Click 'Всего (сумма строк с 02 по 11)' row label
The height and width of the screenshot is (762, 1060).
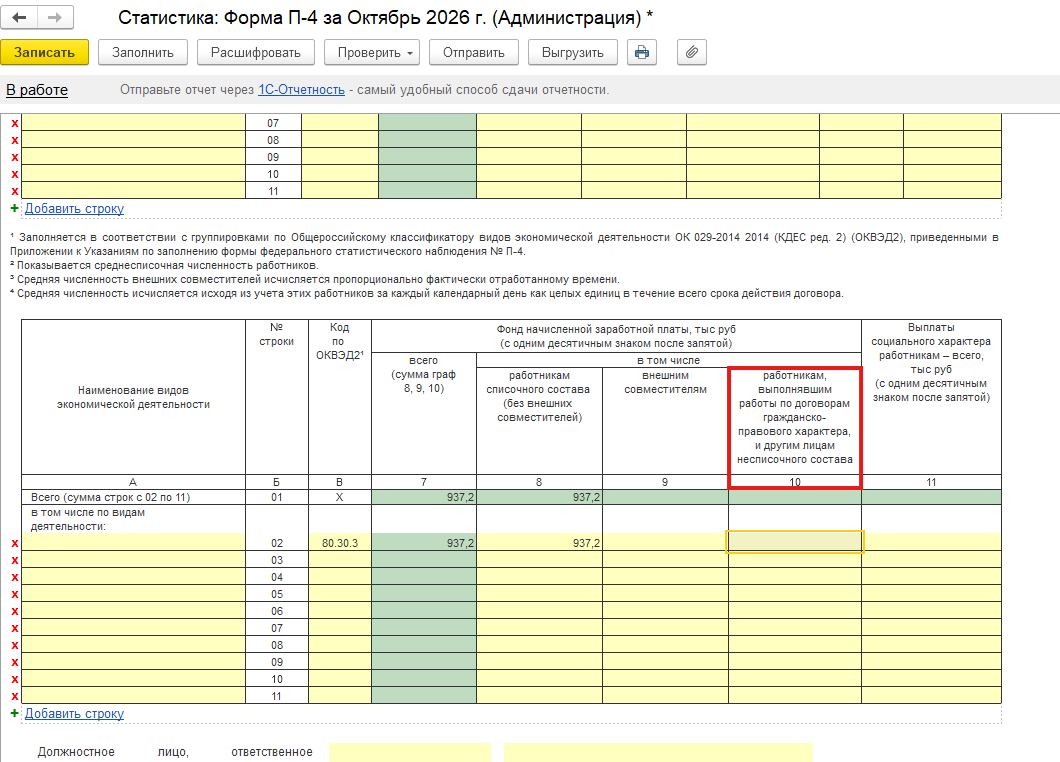[110, 497]
